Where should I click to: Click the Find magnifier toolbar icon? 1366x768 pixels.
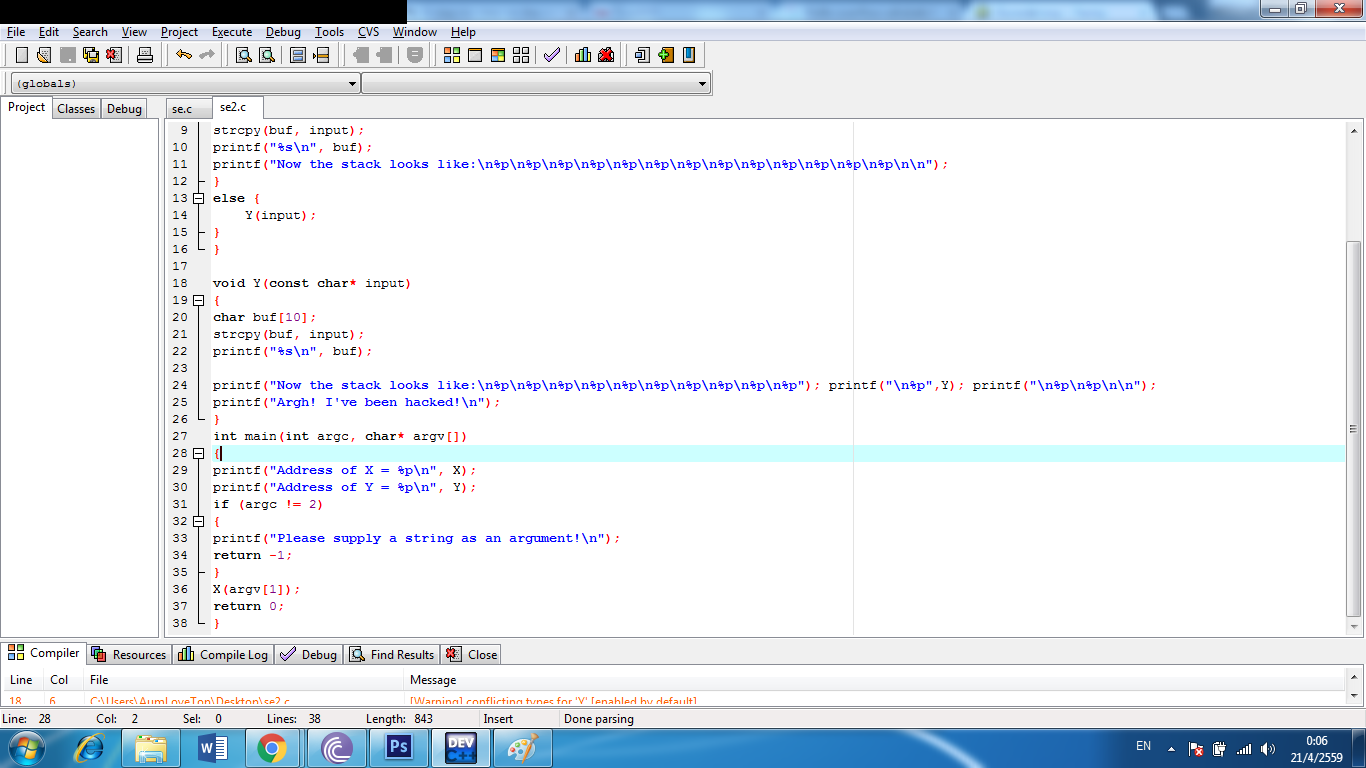(243, 55)
